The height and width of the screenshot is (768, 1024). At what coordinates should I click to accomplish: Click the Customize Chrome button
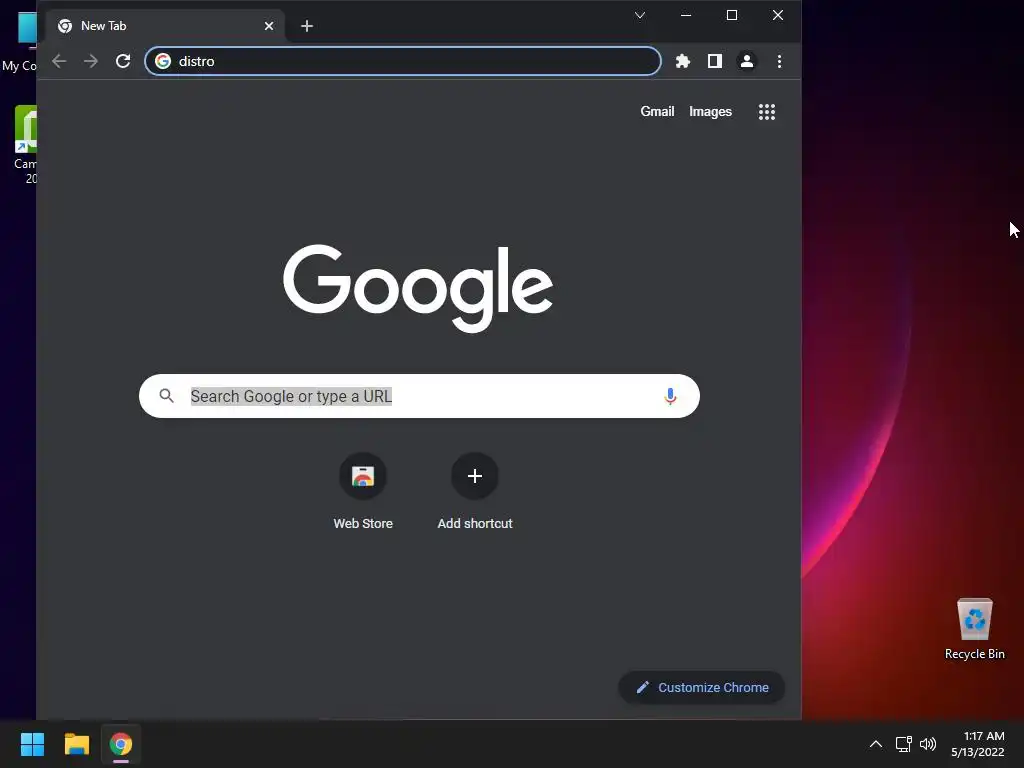click(x=702, y=688)
